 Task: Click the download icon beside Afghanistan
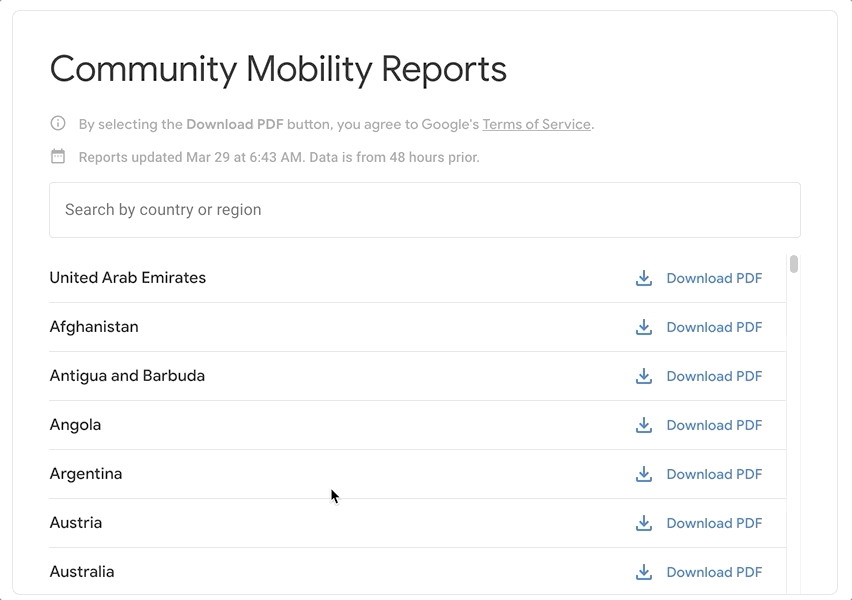tap(644, 327)
